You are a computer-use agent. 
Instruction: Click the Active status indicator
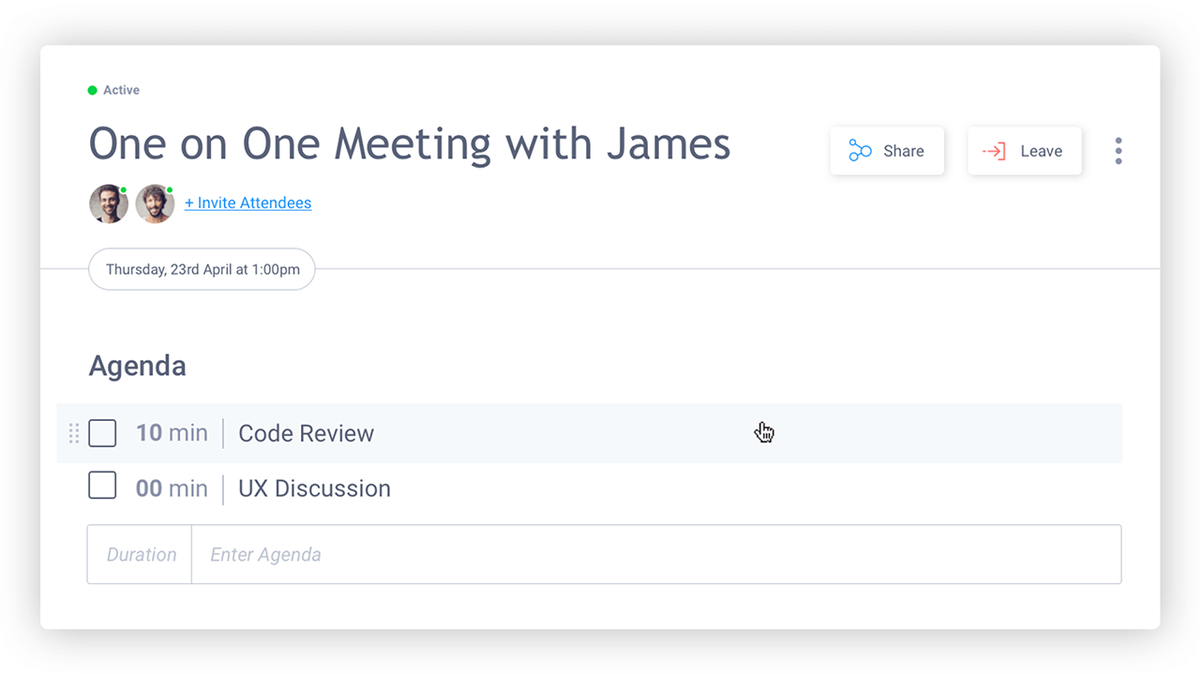tap(114, 90)
